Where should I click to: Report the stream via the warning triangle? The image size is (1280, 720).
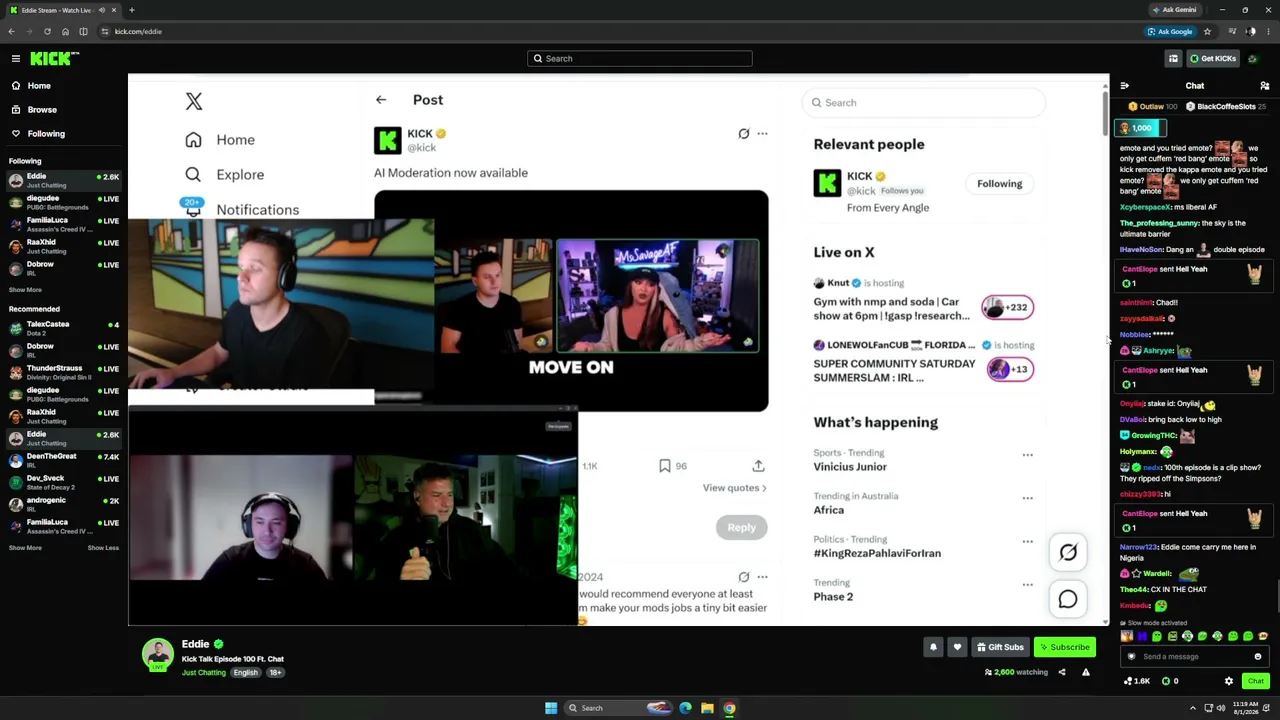click(1086, 672)
